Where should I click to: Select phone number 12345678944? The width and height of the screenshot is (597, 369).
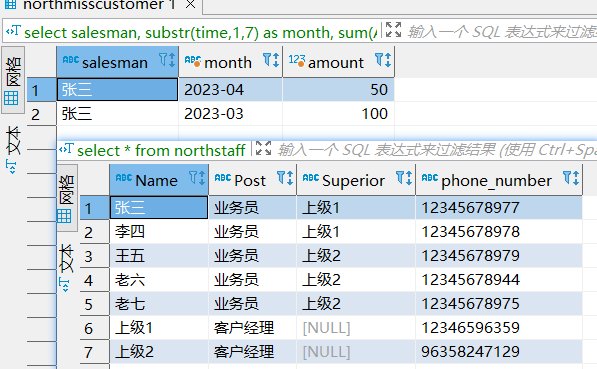[x=499, y=280]
